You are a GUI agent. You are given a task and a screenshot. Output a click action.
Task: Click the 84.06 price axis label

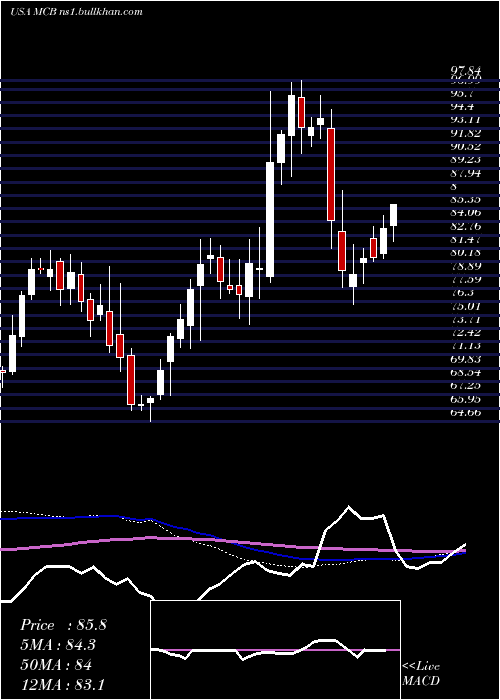click(x=467, y=212)
